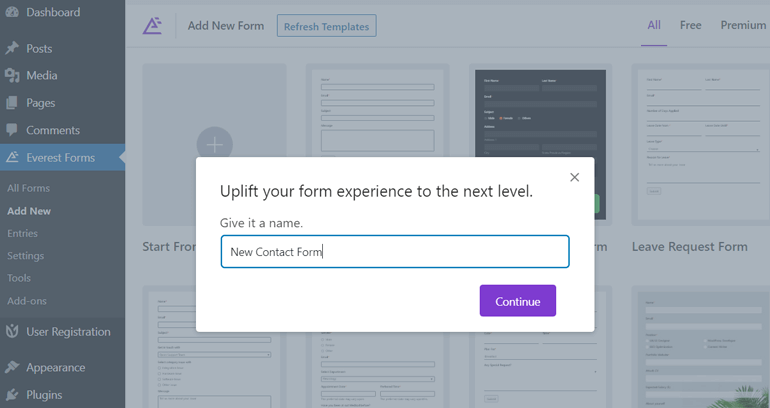The image size is (770, 408).
Task: Switch to the Free templates tab
Action: click(x=691, y=25)
